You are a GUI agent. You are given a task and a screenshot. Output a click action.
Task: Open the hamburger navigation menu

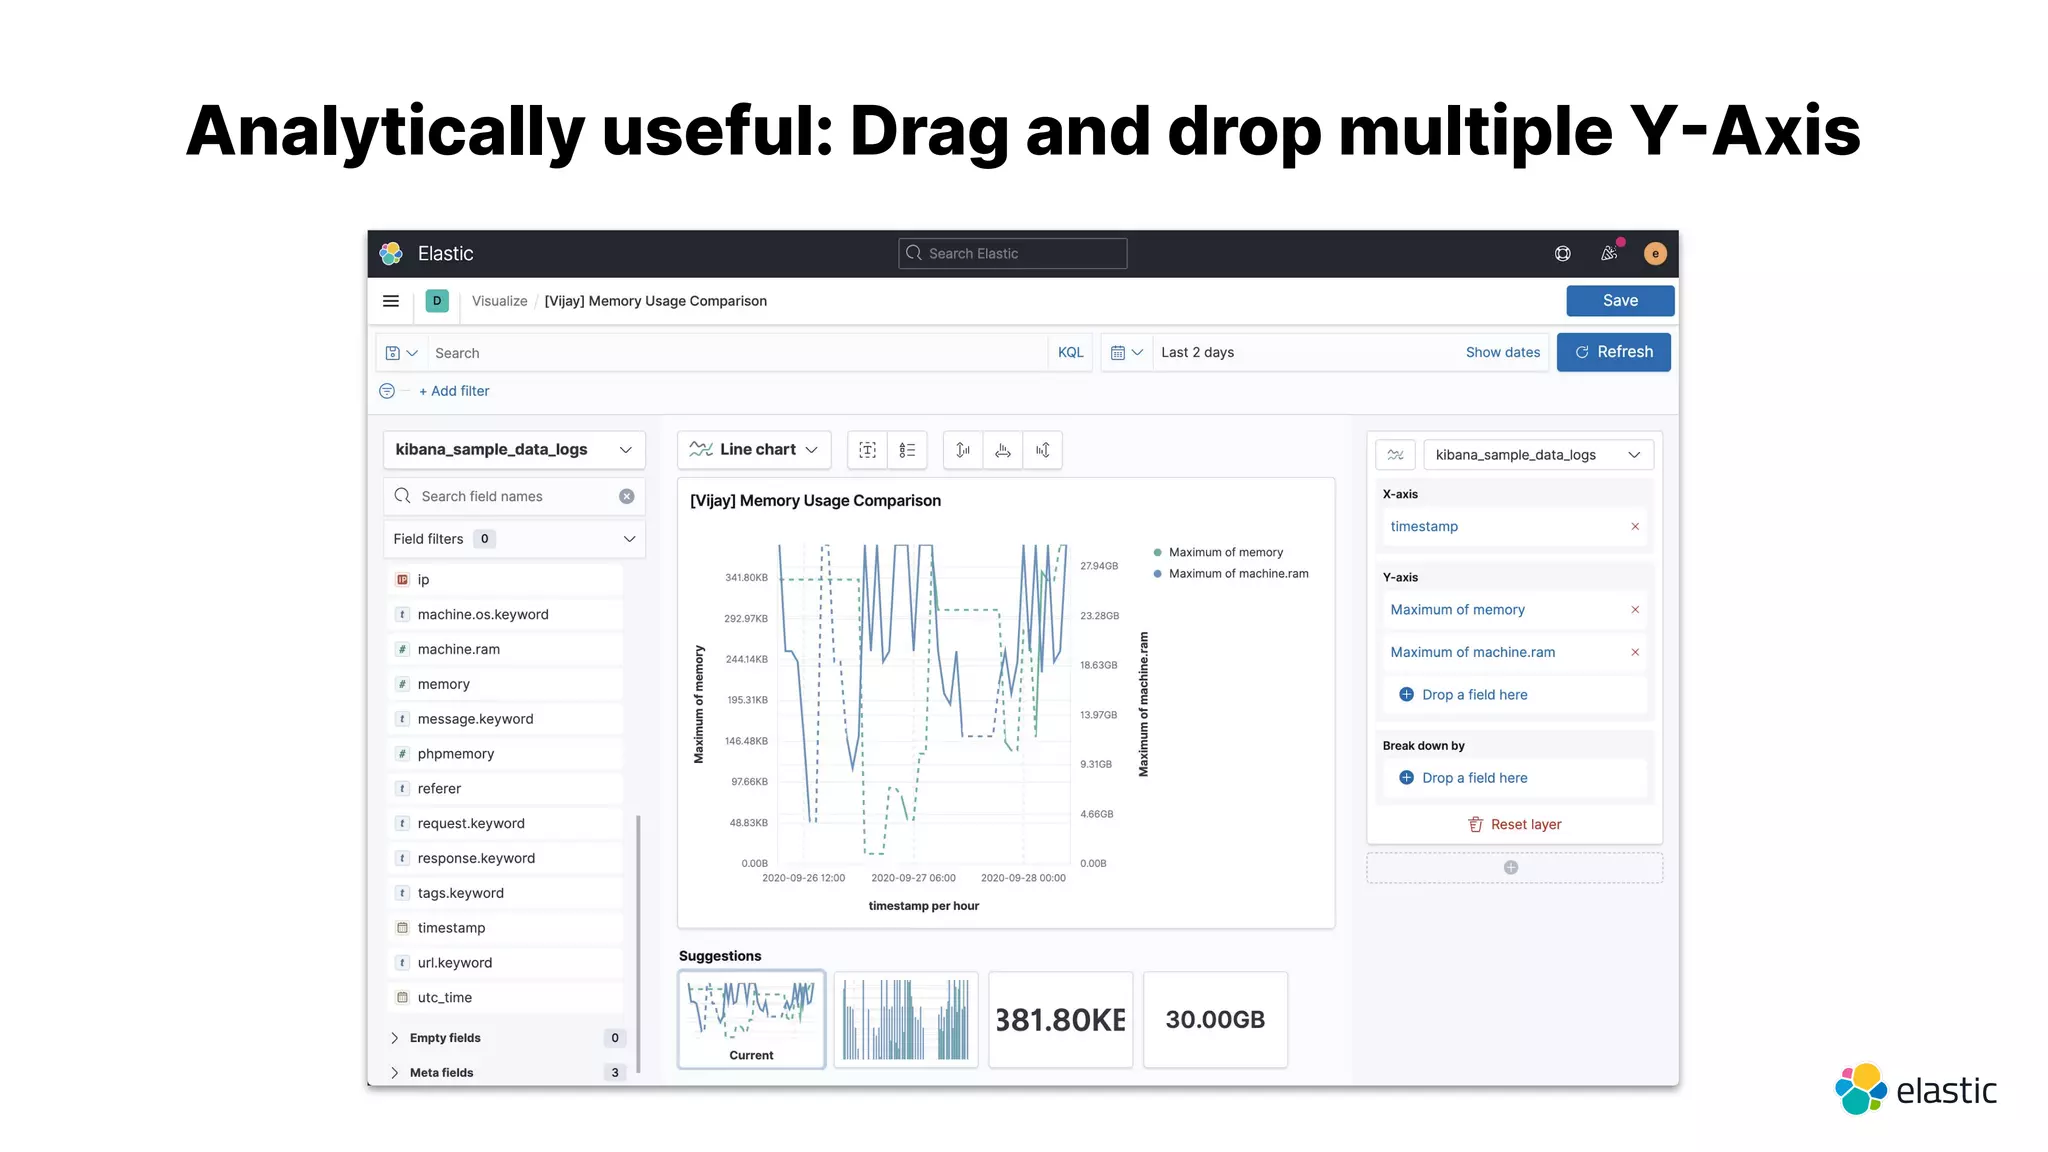click(391, 301)
